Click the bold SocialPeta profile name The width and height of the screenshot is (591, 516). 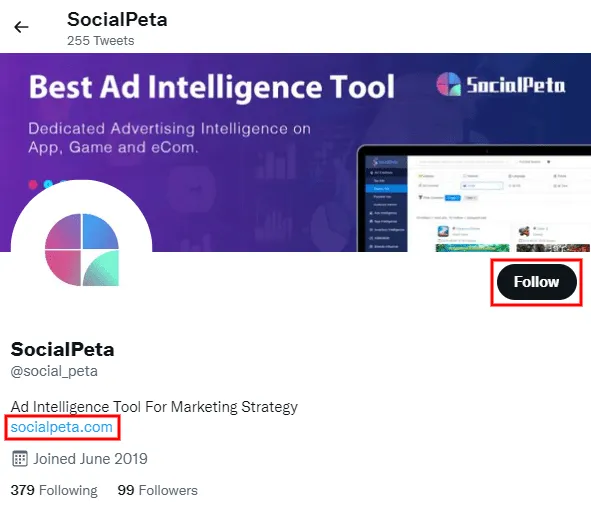tap(63, 349)
